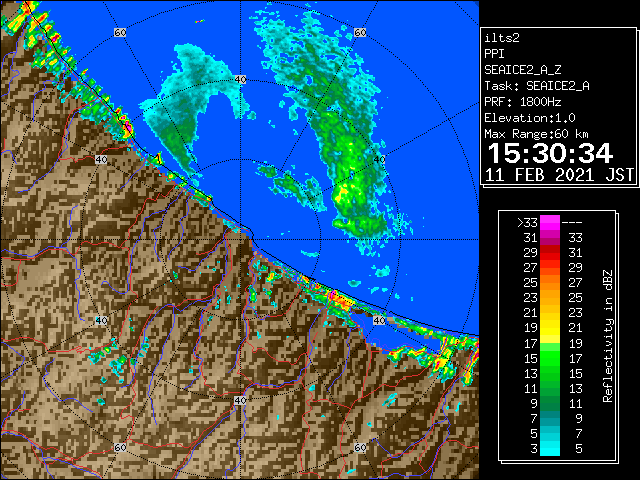Click the radar center where crosshair lines meet

point(240,240)
